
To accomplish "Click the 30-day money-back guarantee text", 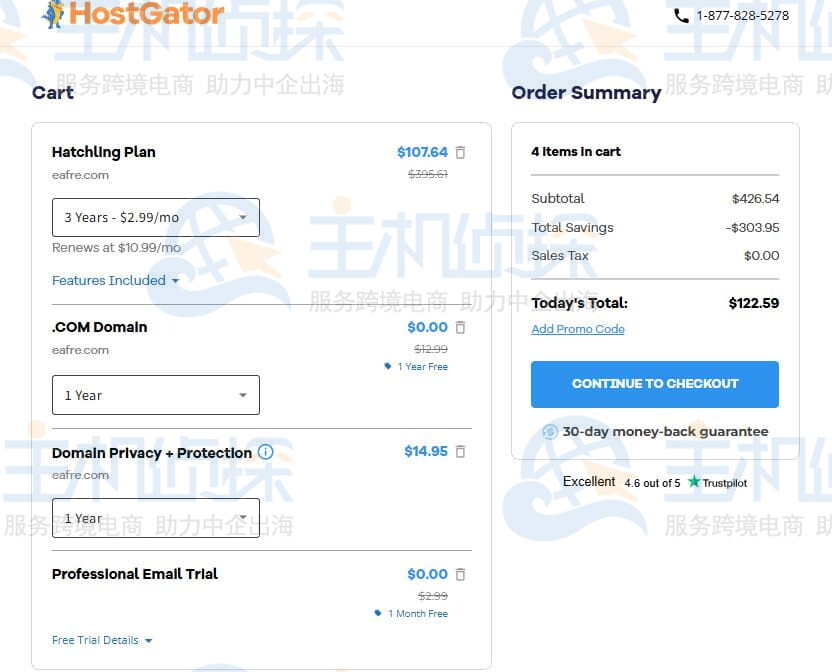I will pyautogui.click(x=665, y=432).
